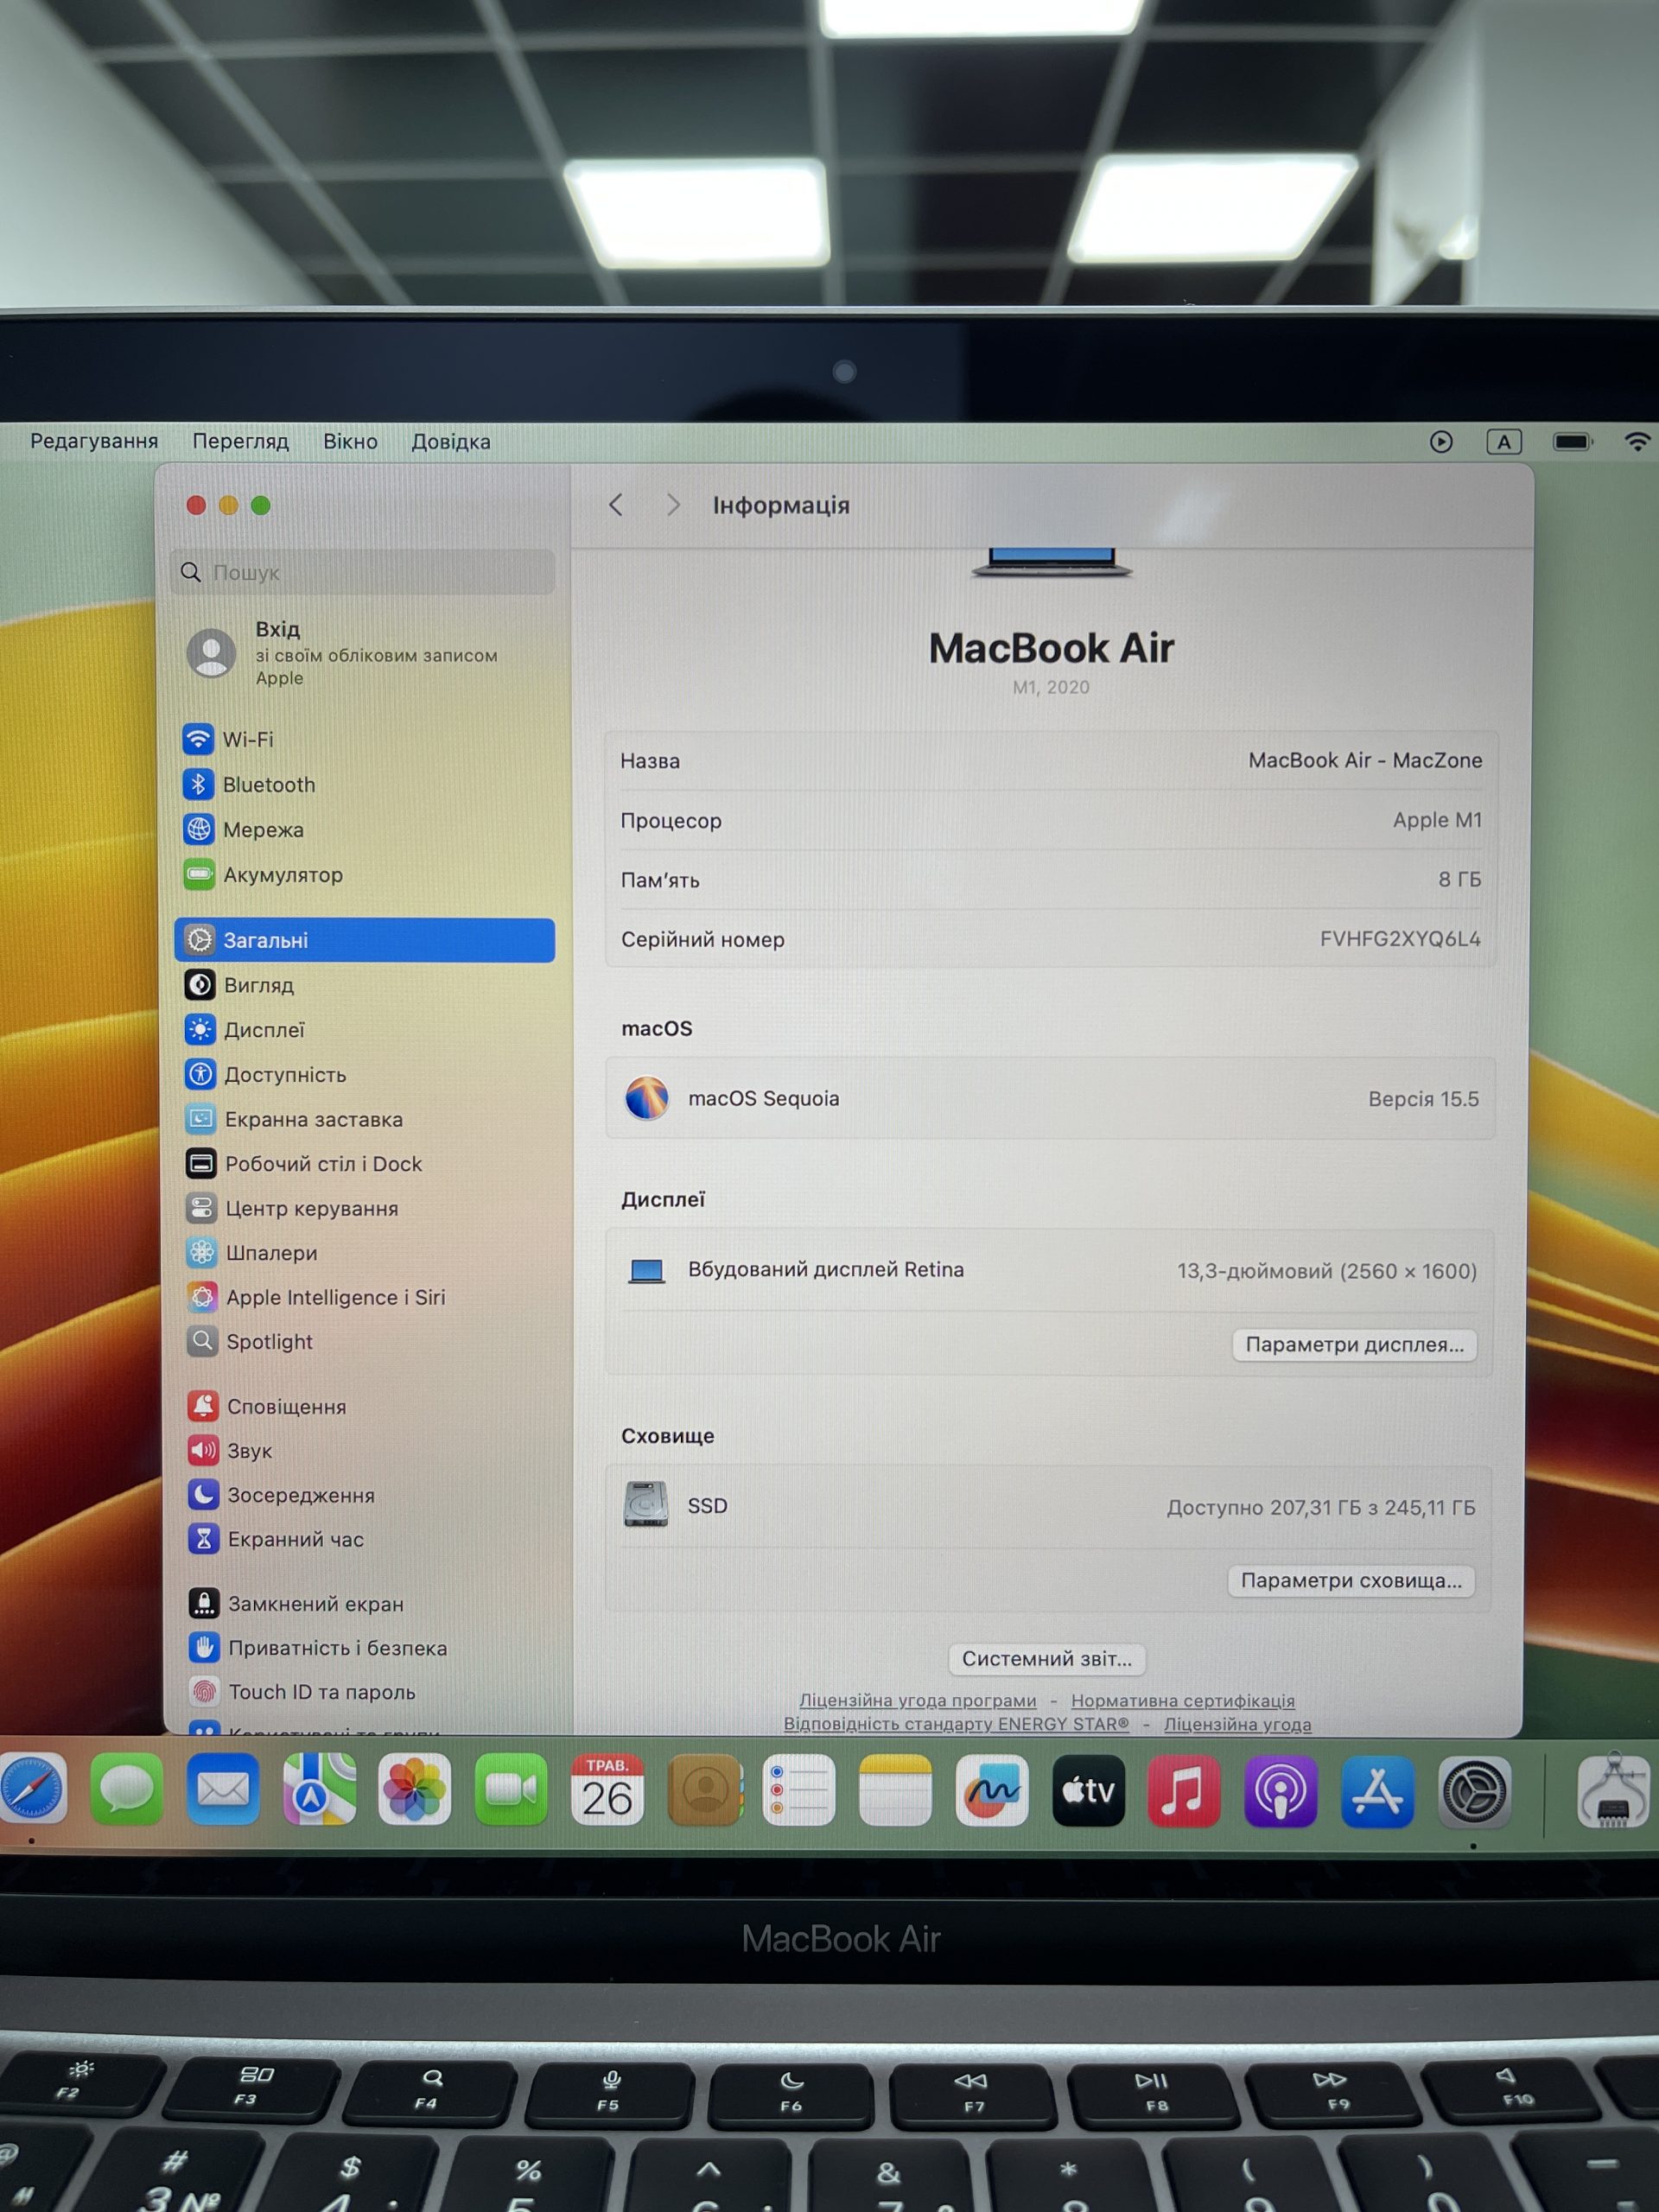
Task: Open Шпалери wallpaper settings
Action: (252, 1252)
